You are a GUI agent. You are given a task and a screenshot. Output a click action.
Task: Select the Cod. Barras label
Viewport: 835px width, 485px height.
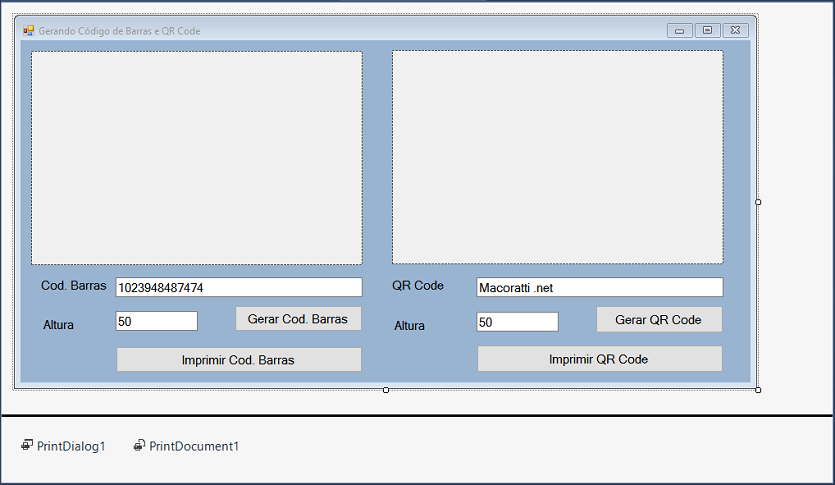[x=73, y=286]
